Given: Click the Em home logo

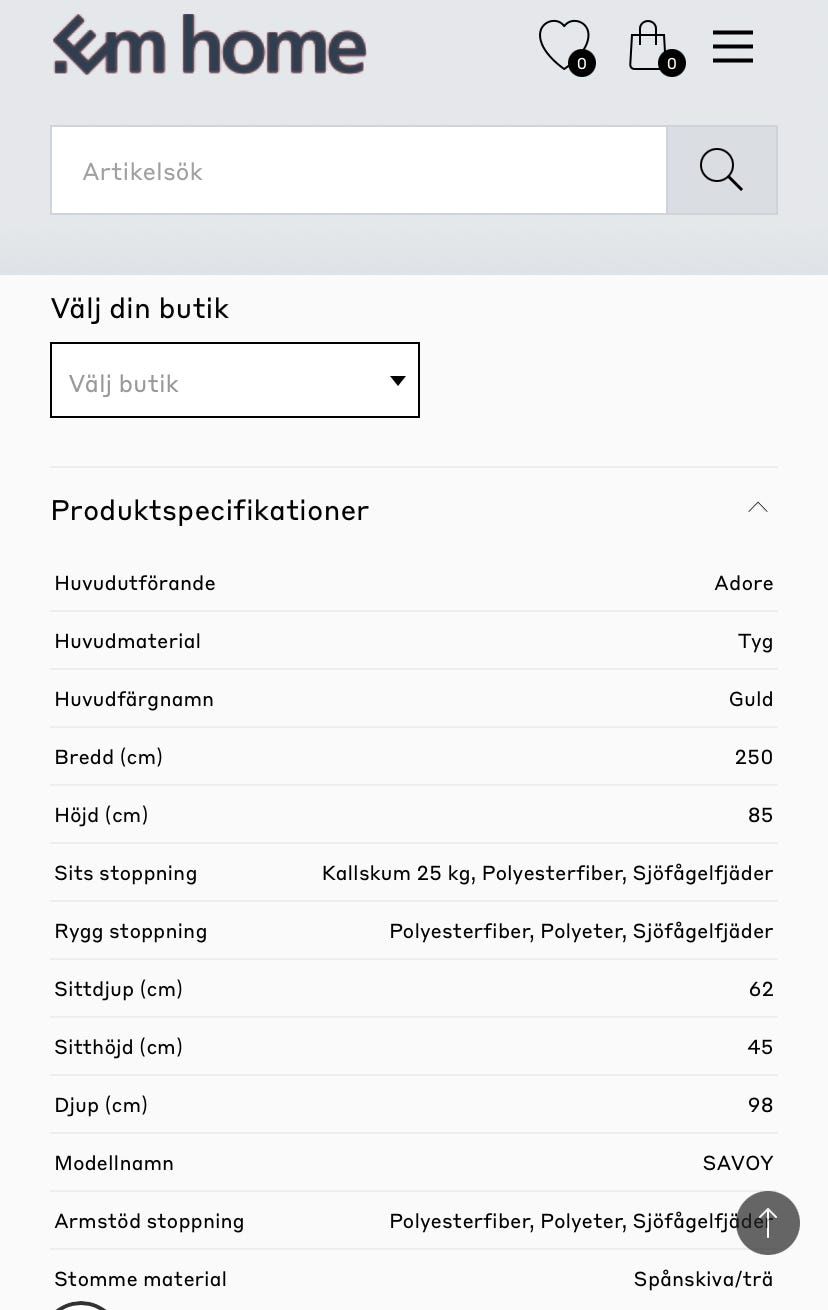Looking at the screenshot, I should (210, 46).
